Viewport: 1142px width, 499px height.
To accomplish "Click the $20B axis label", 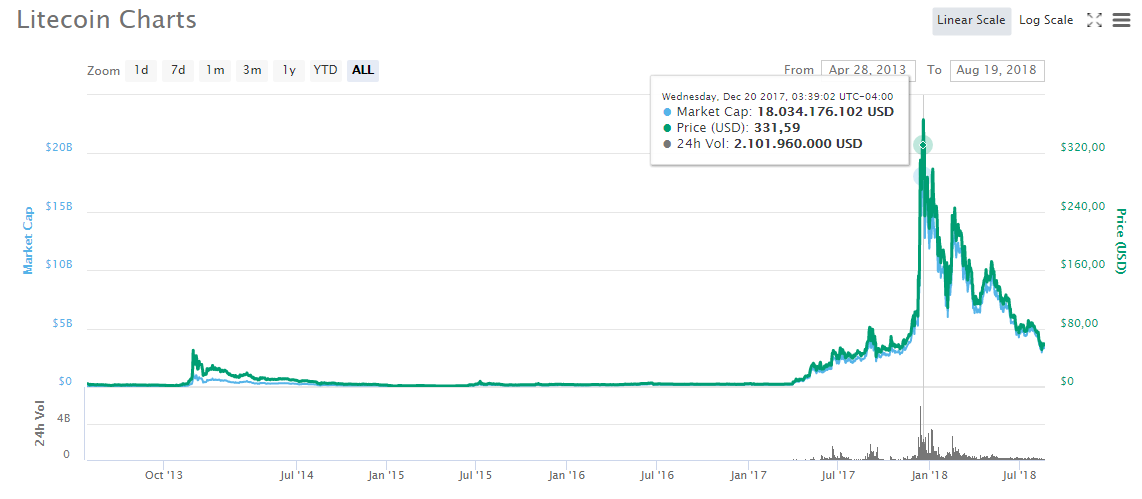I will coord(58,147).
